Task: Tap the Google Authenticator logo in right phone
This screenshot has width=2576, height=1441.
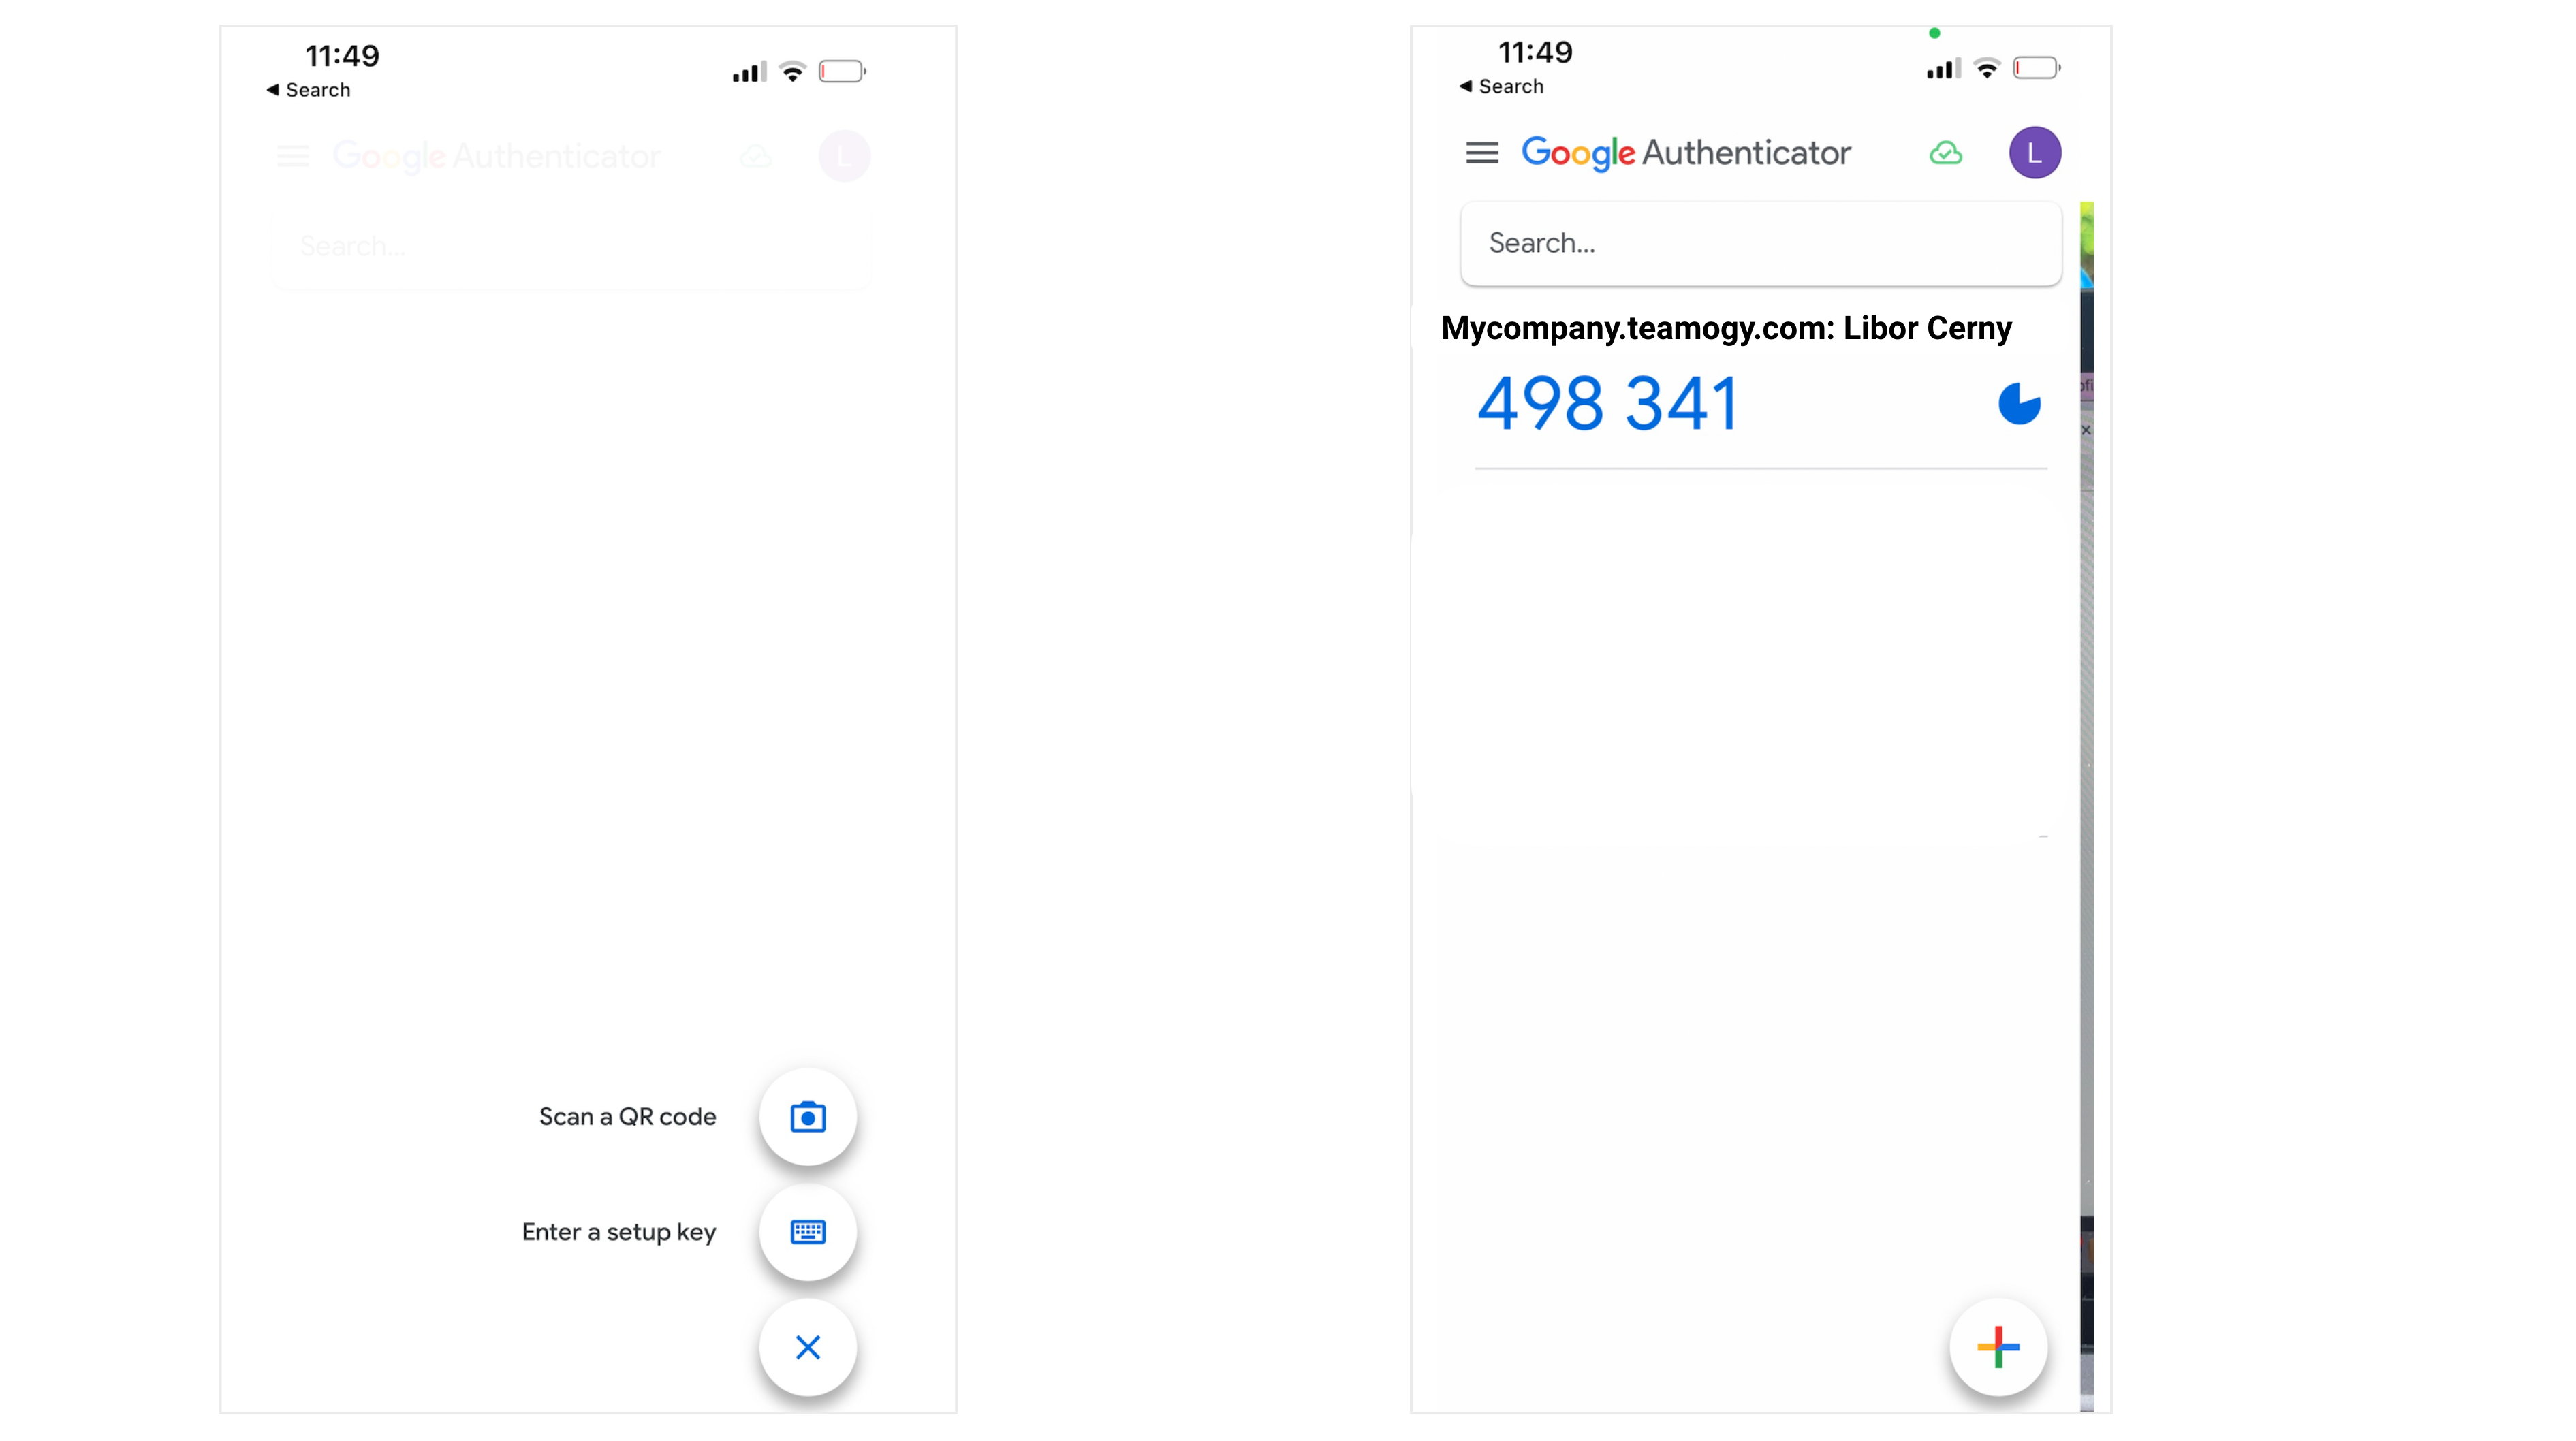Action: tap(1685, 153)
